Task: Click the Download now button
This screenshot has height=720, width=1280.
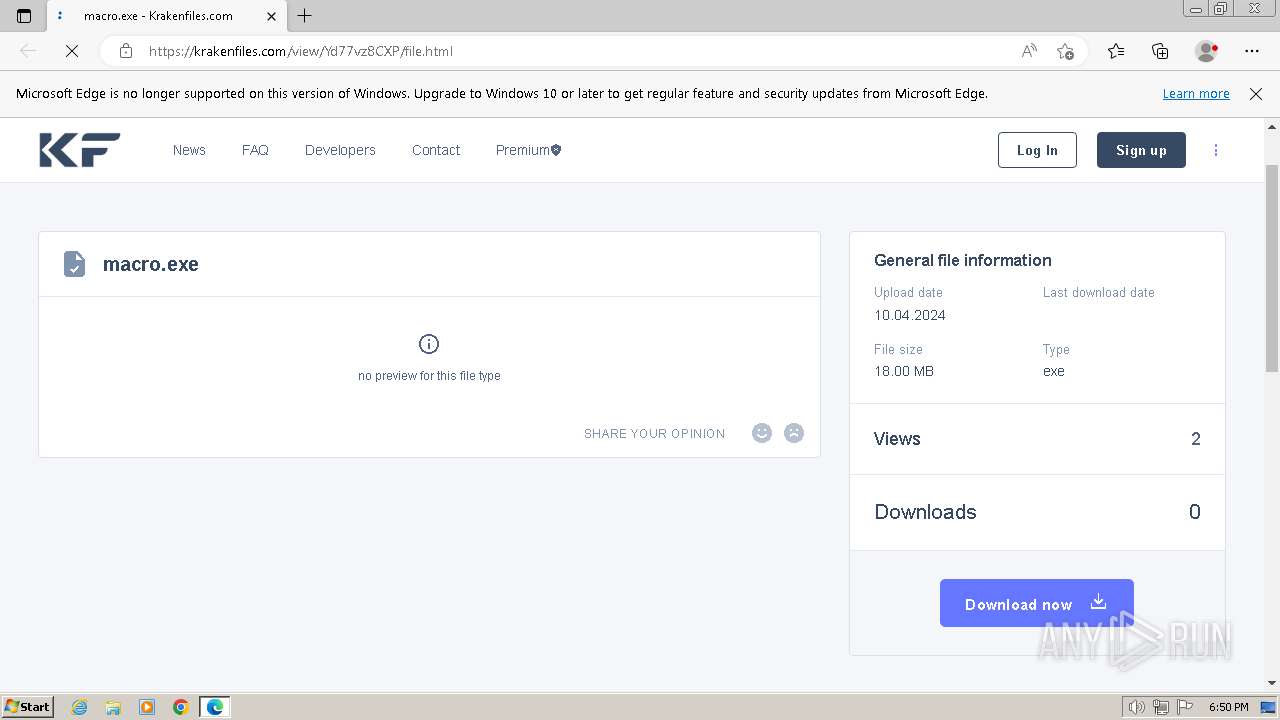Action: 1036,603
